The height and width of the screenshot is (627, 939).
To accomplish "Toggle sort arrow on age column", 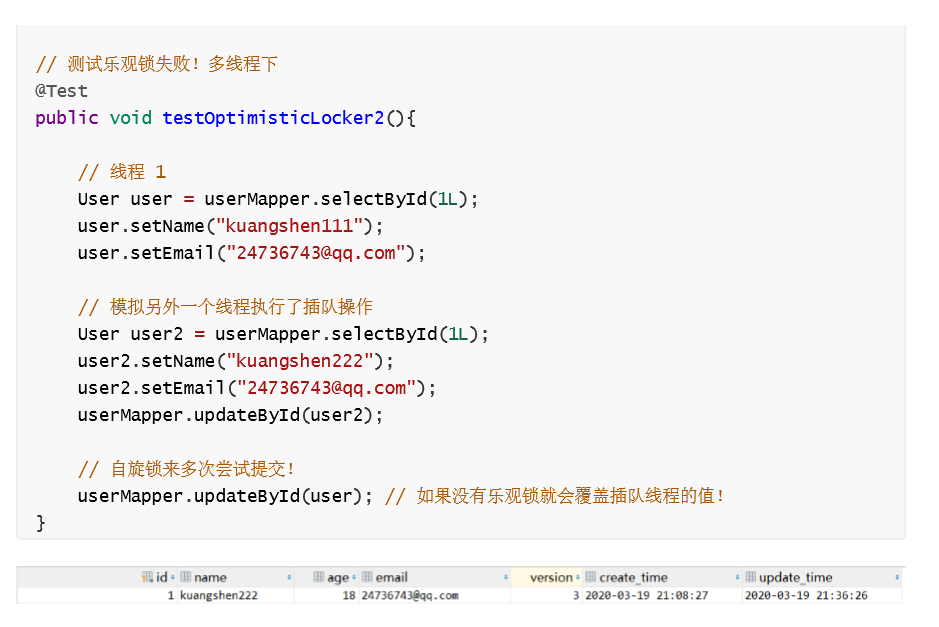I will (354, 577).
